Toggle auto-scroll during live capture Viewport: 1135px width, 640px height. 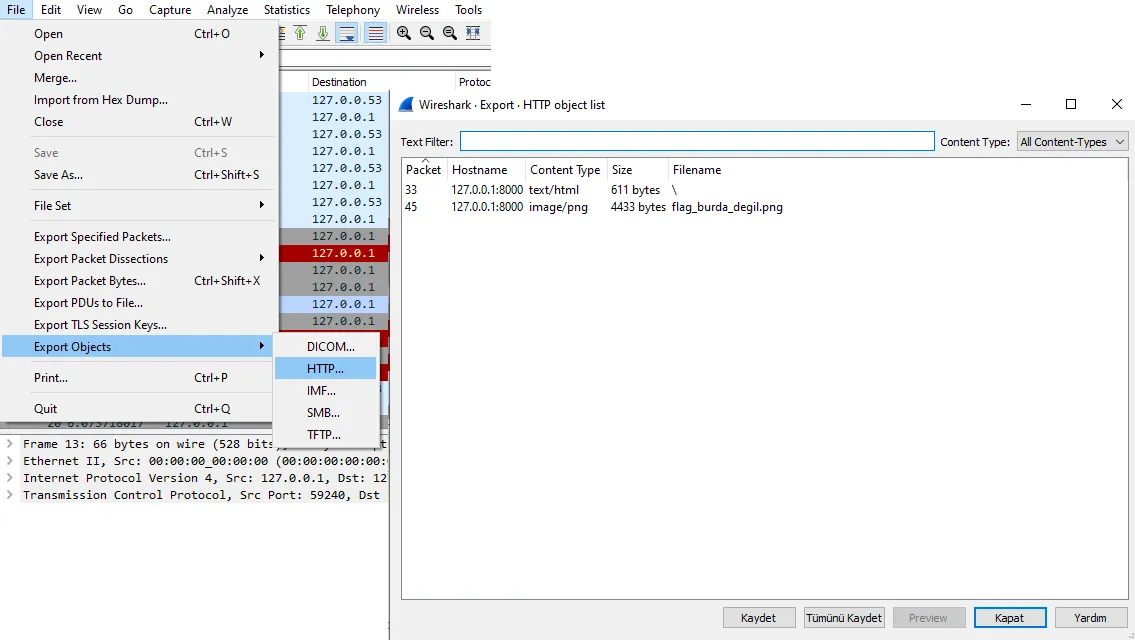tap(347, 33)
